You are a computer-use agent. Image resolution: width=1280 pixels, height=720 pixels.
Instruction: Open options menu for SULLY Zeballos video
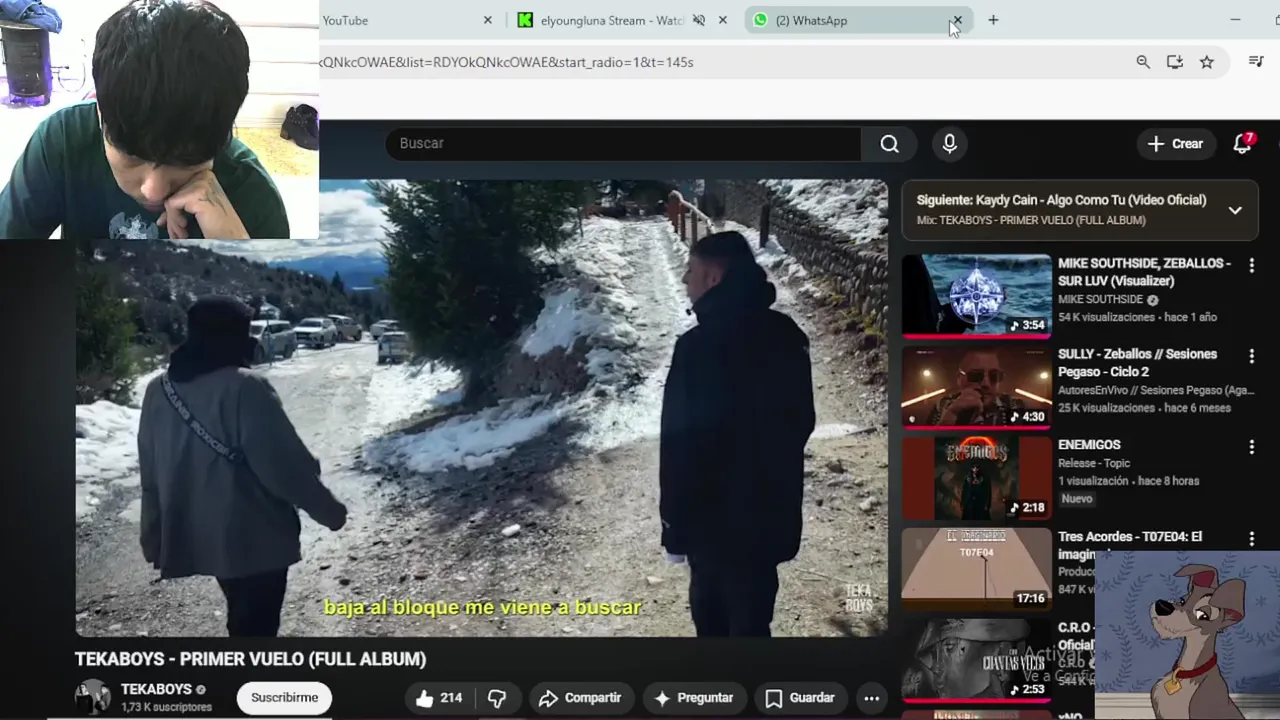(x=1251, y=356)
